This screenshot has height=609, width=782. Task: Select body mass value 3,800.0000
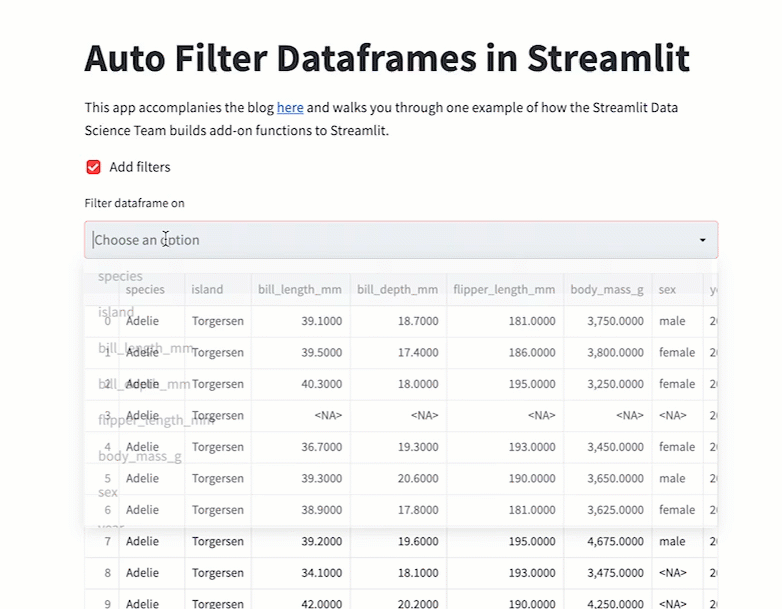coord(607,352)
